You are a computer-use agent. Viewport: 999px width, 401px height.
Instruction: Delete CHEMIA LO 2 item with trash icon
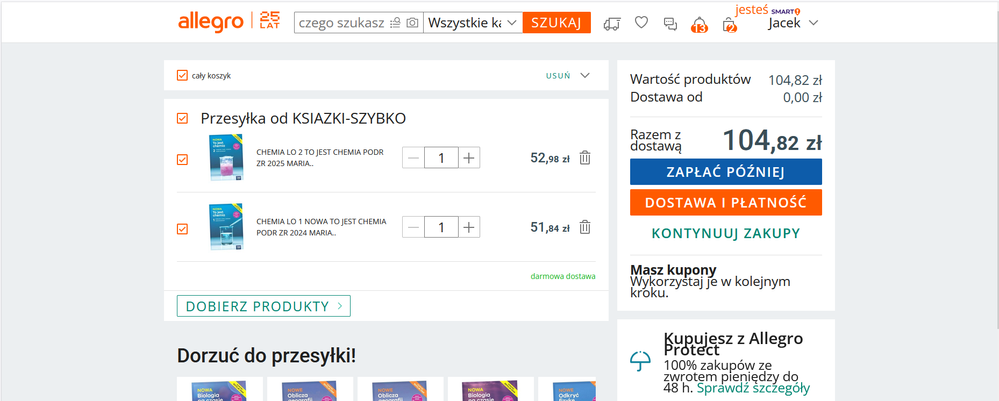point(585,157)
